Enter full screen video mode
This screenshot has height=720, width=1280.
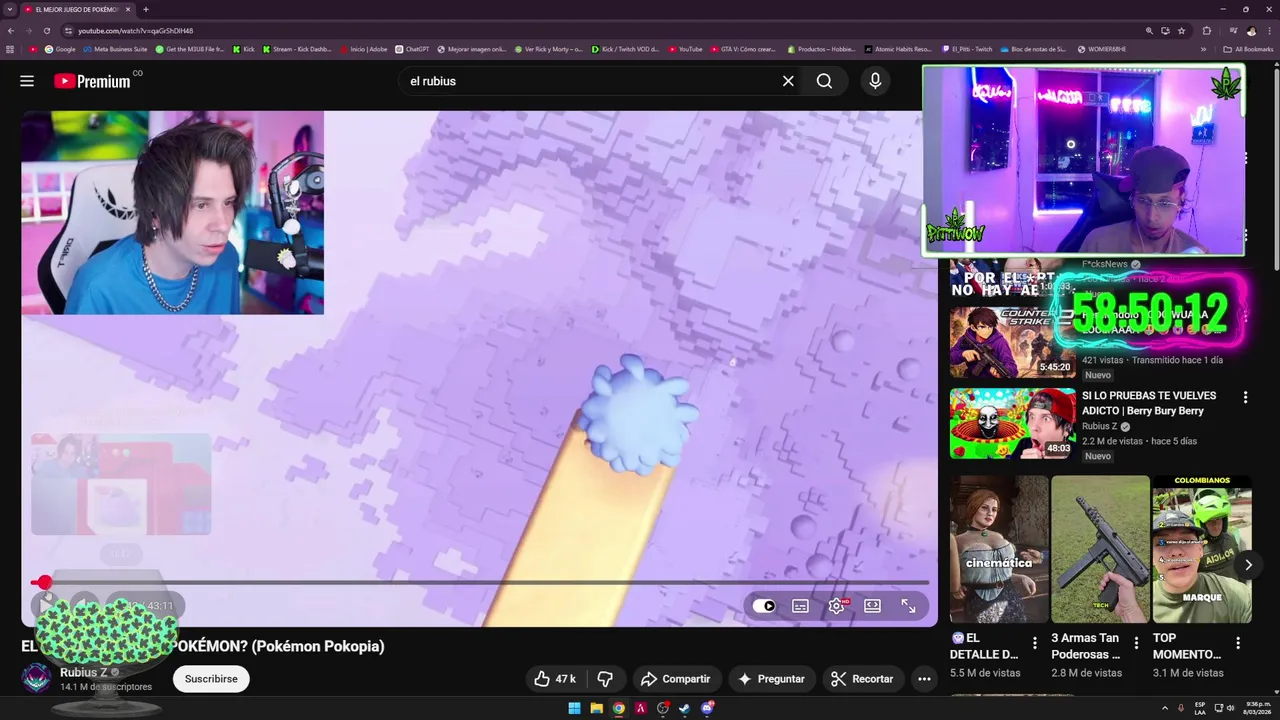[908, 606]
